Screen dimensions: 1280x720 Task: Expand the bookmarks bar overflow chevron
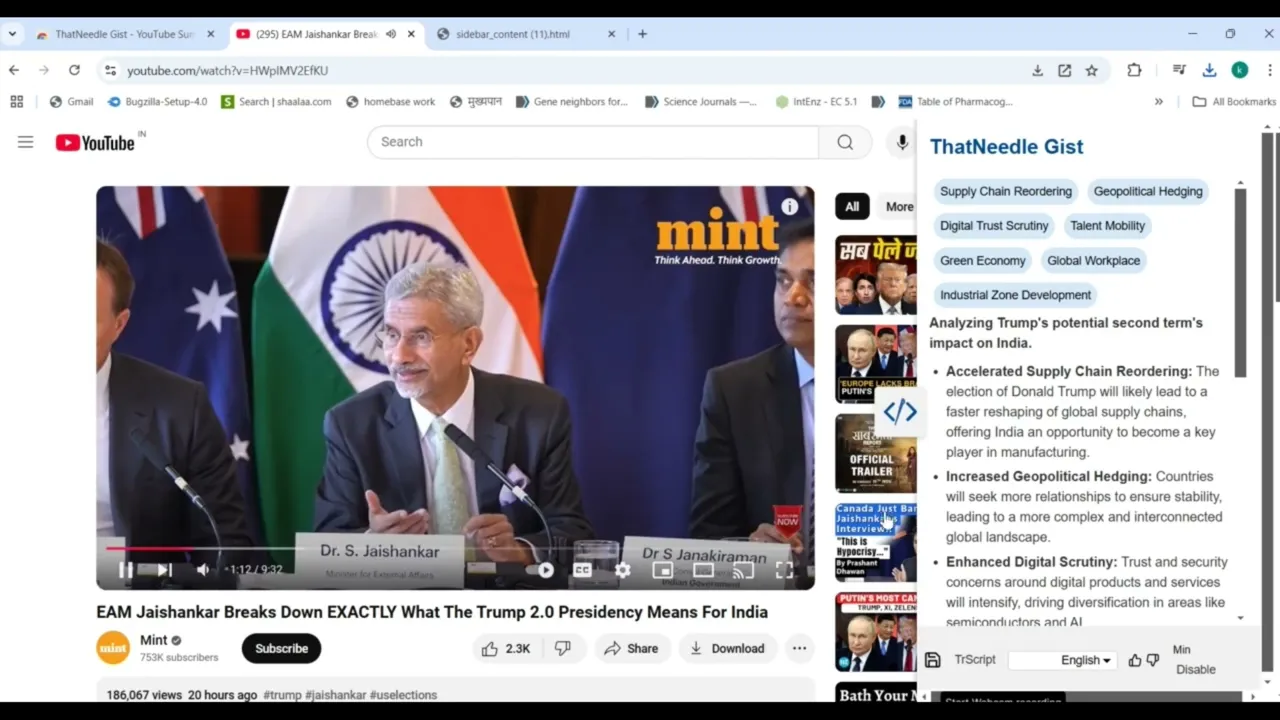[x=1159, y=101]
